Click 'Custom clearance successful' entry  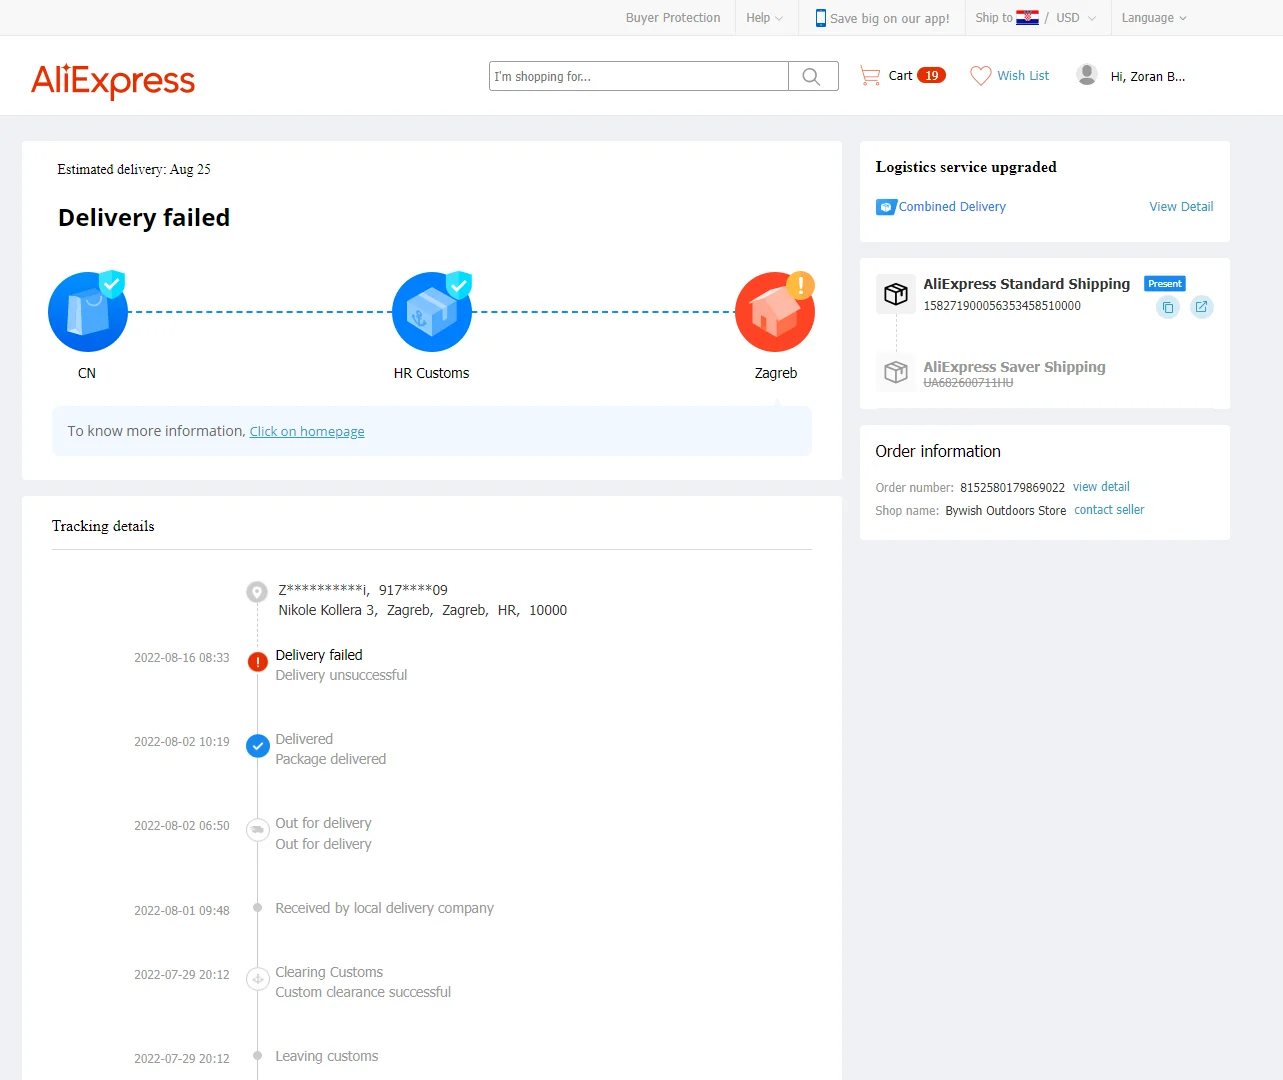(363, 992)
